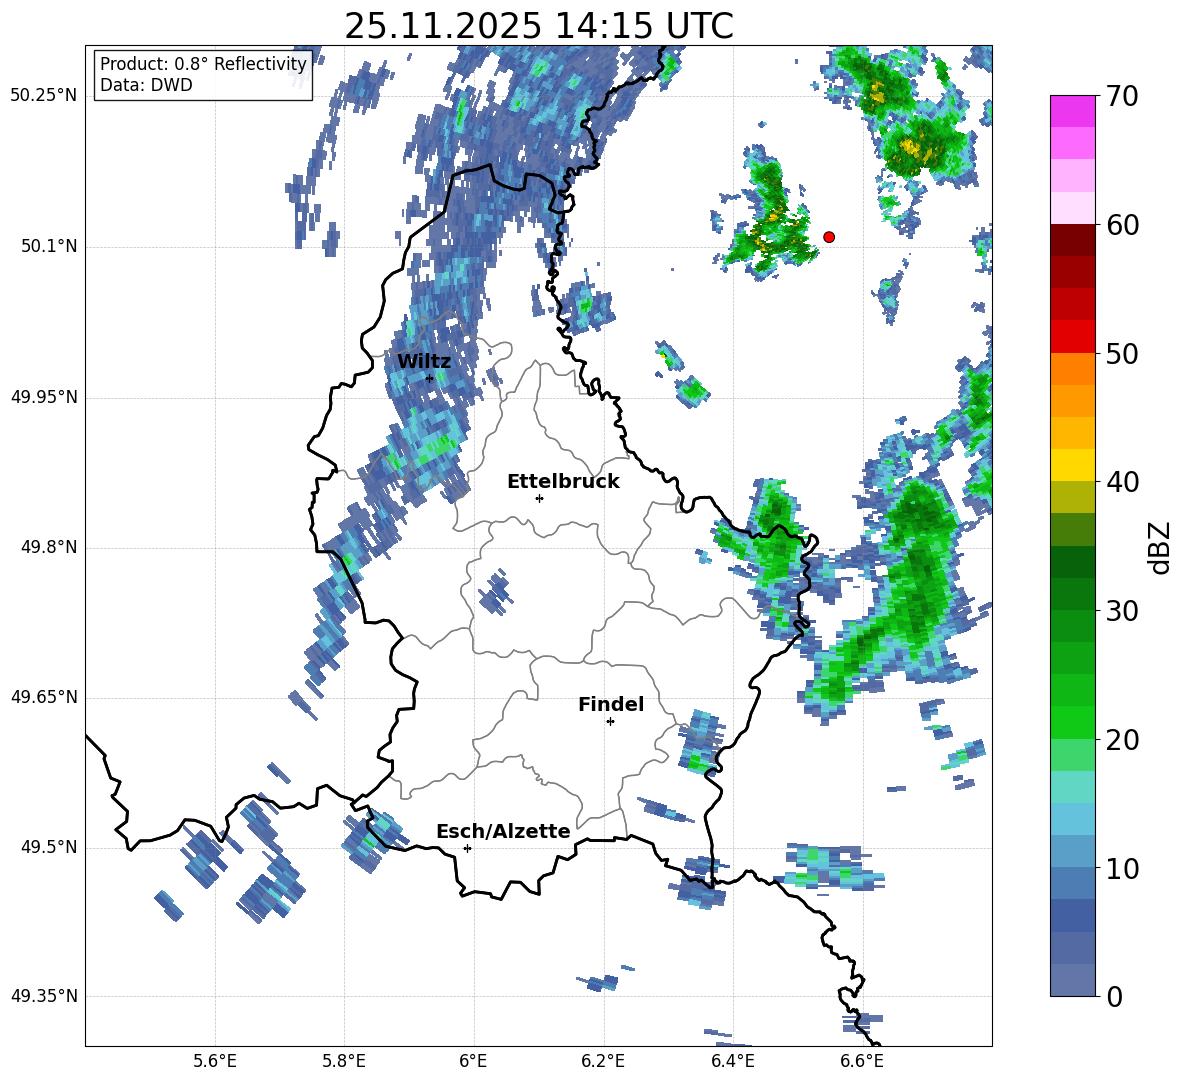Click the 6.4°E longitude label
1184x1081 pixels.
pyautogui.click(x=732, y=1061)
